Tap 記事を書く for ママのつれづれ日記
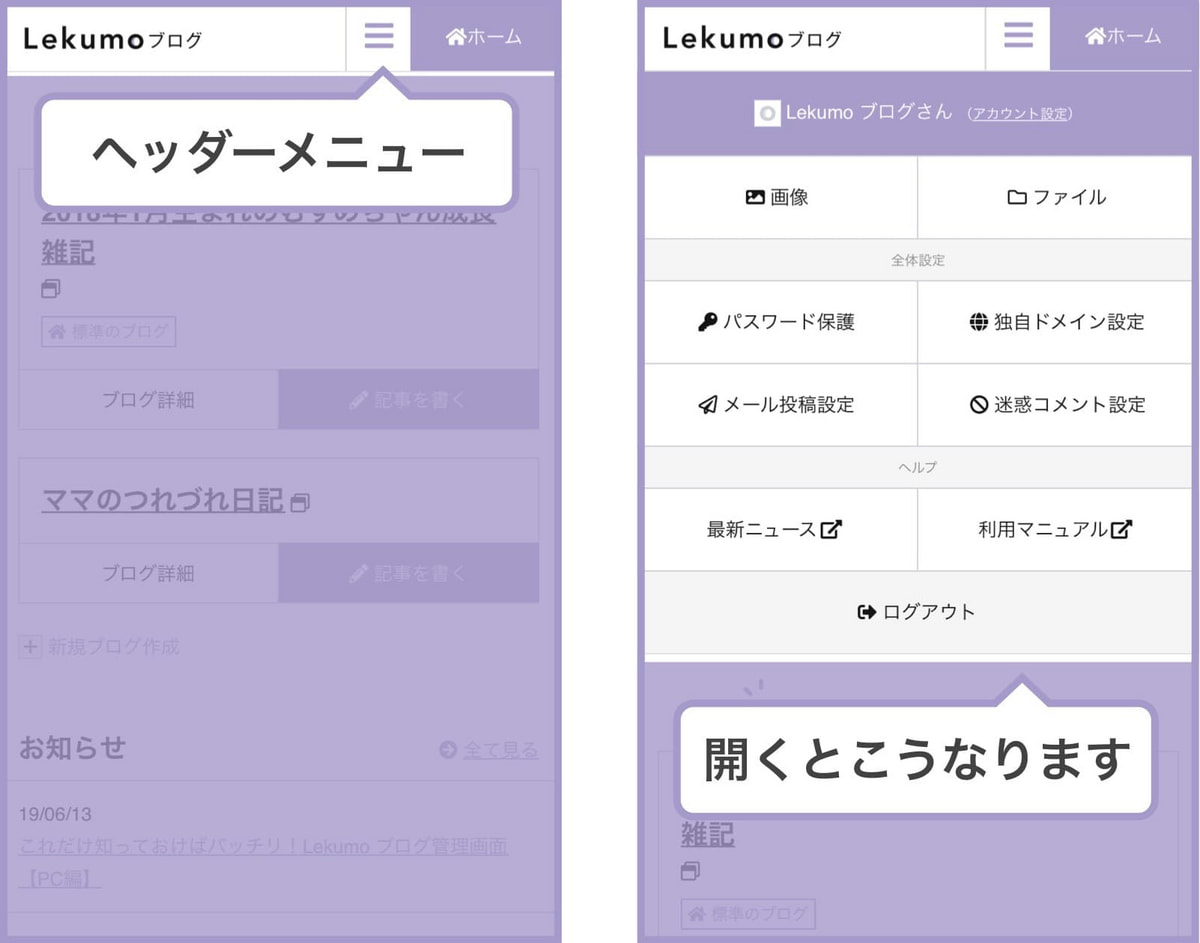The height and width of the screenshot is (943, 1200). click(x=408, y=573)
